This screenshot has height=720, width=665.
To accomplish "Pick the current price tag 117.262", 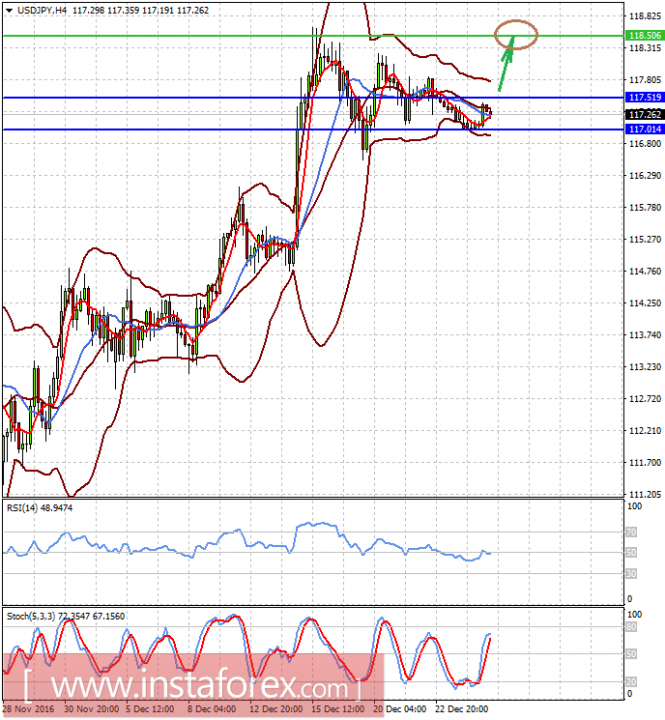I will point(645,114).
